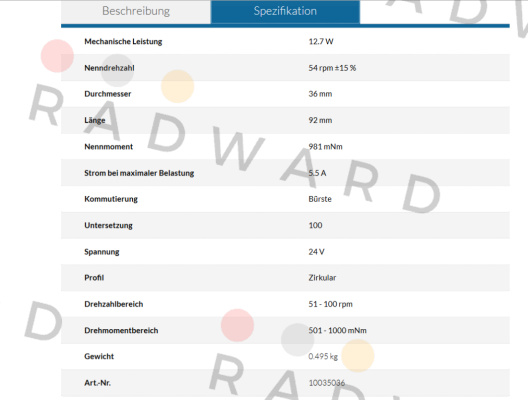Select the Art.-Nr. 10035036 value

[x=327, y=383]
